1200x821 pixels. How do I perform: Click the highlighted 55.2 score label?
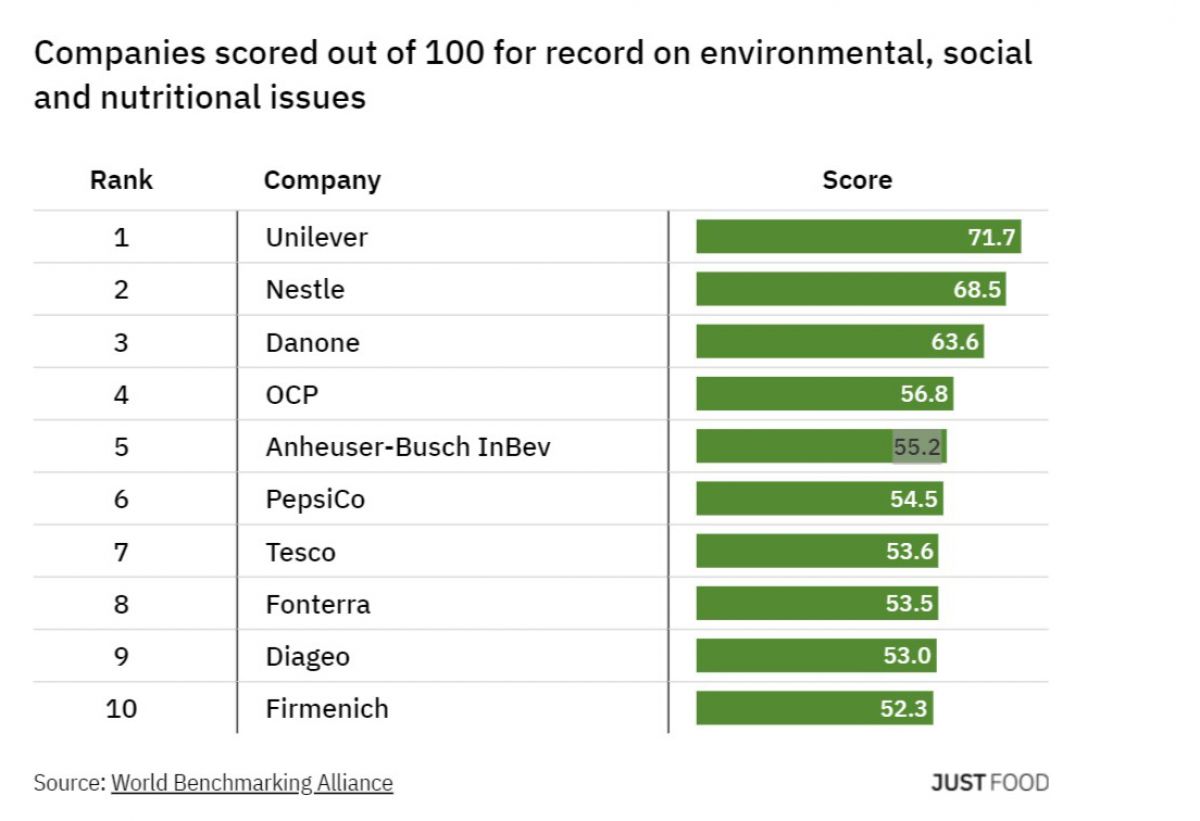917,447
